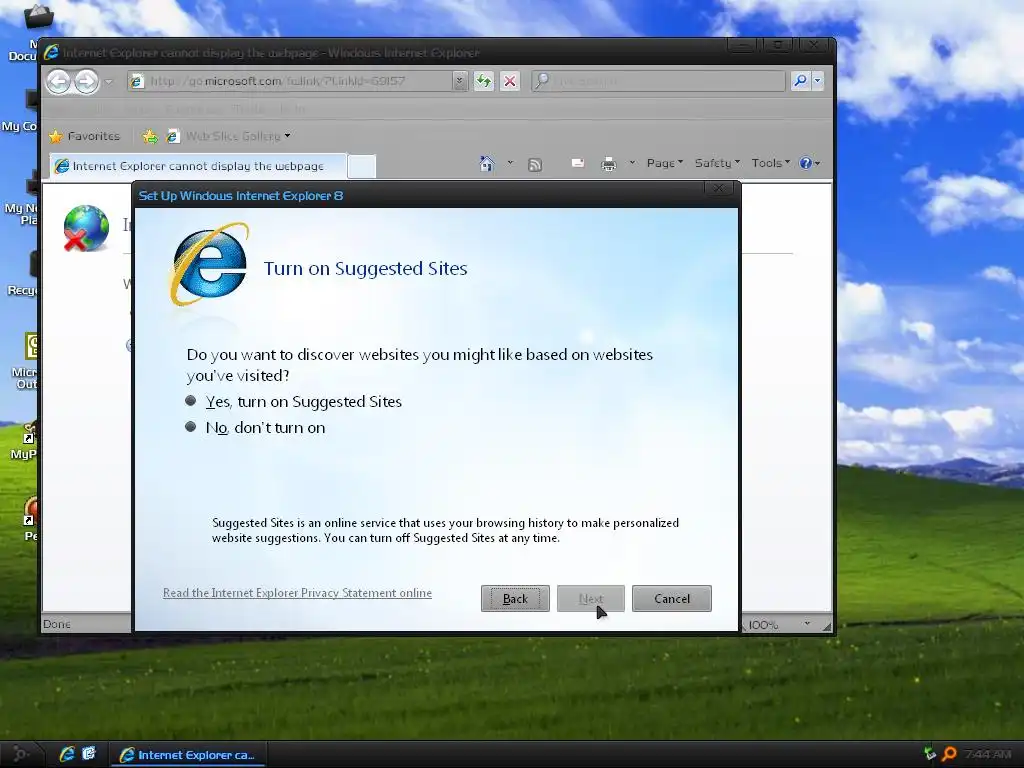The height and width of the screenshot is (768, 1024).
Task: Go forward with the browser Forward arrow
Action: point(86,82)
